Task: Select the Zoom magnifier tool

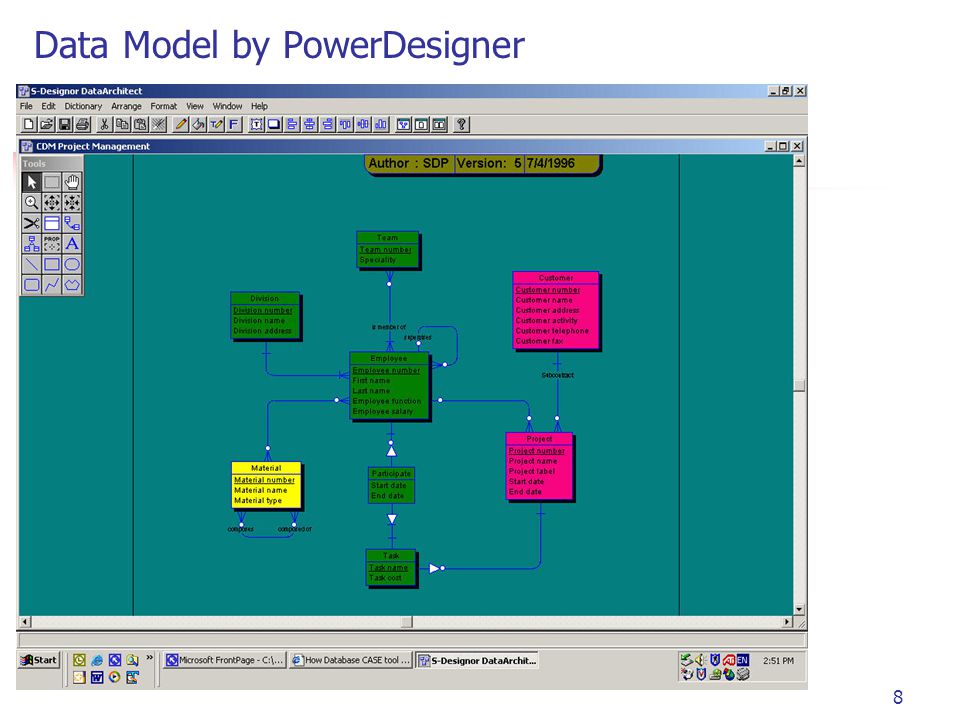Action: (x=31, y=203)
